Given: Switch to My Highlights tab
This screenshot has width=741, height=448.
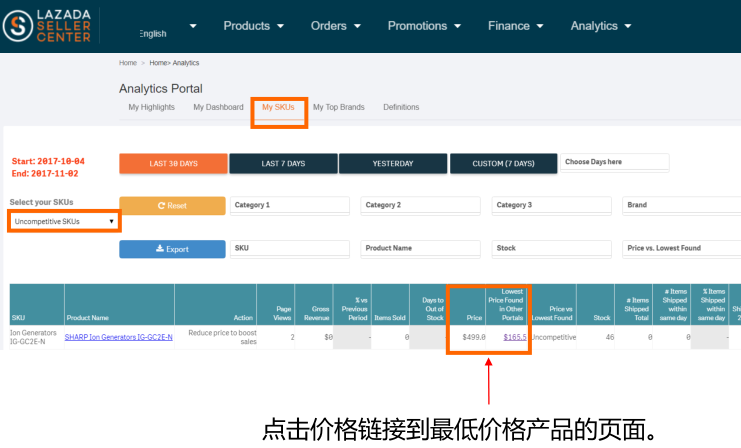Looking at the screenshot, I should 151,107.
